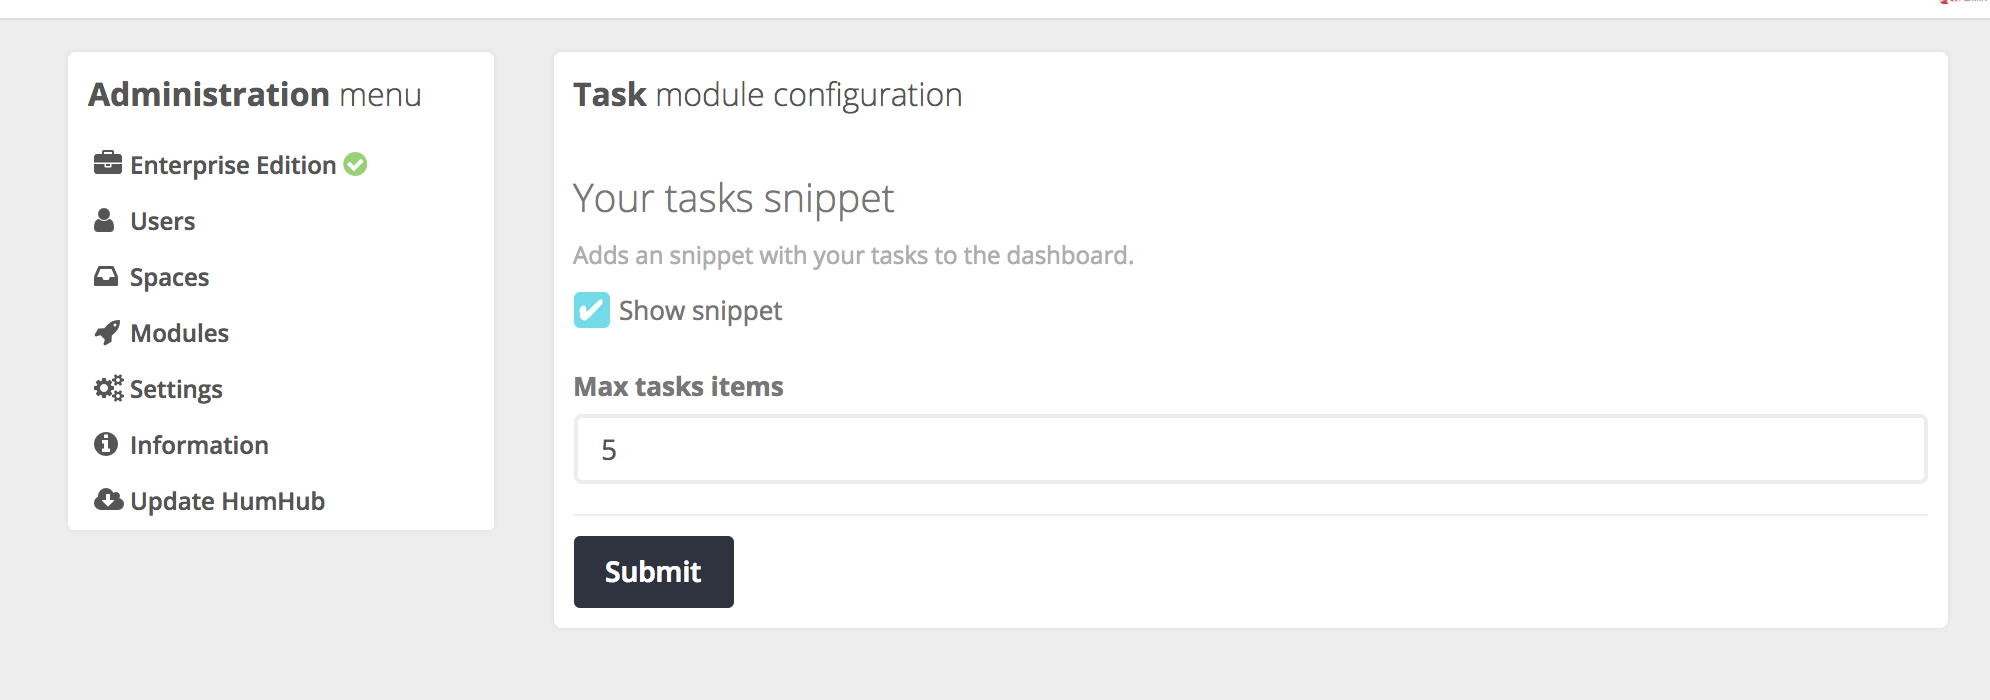Toggle snippet via the Show snippet label
Viewport: 1990px width, 700px height.
[700, 311]
